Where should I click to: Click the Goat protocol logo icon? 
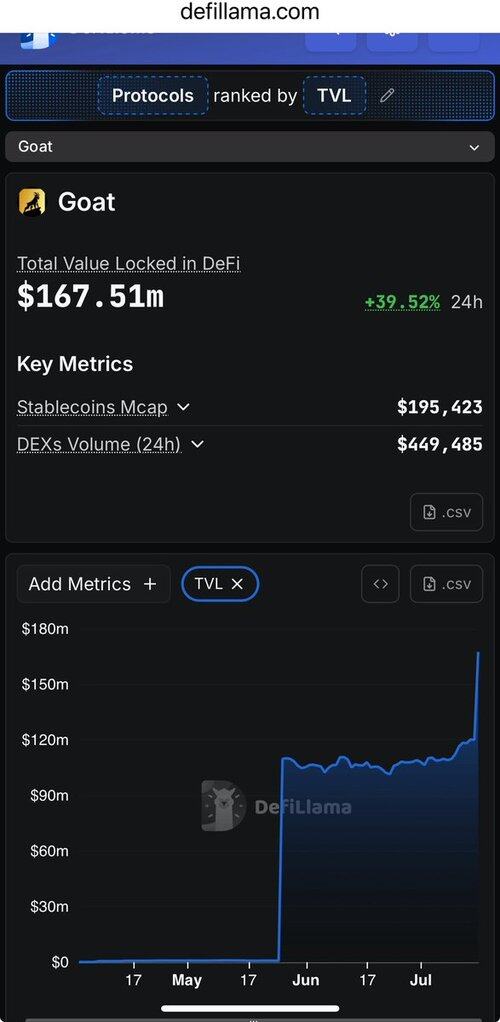[32, 202]
